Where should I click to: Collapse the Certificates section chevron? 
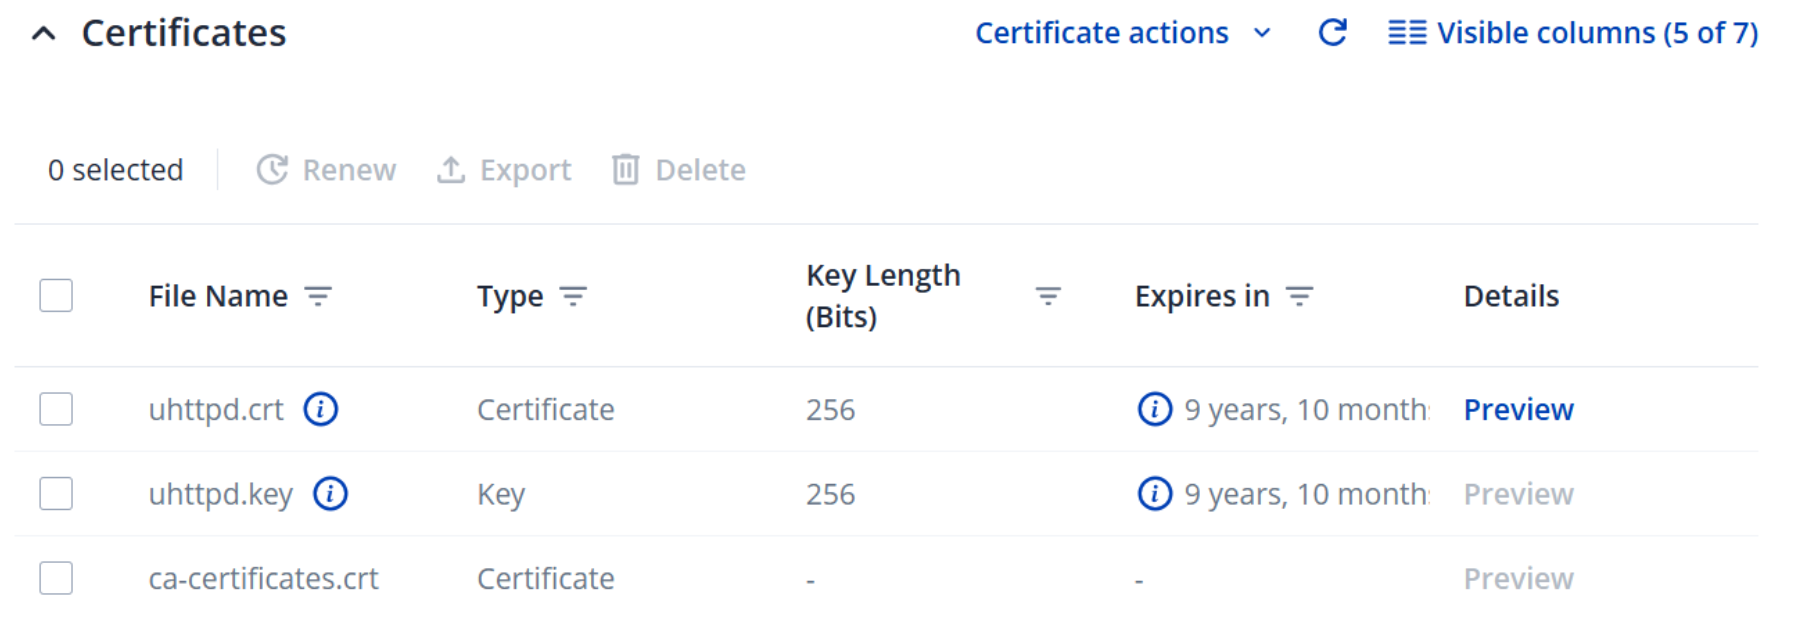43,34
